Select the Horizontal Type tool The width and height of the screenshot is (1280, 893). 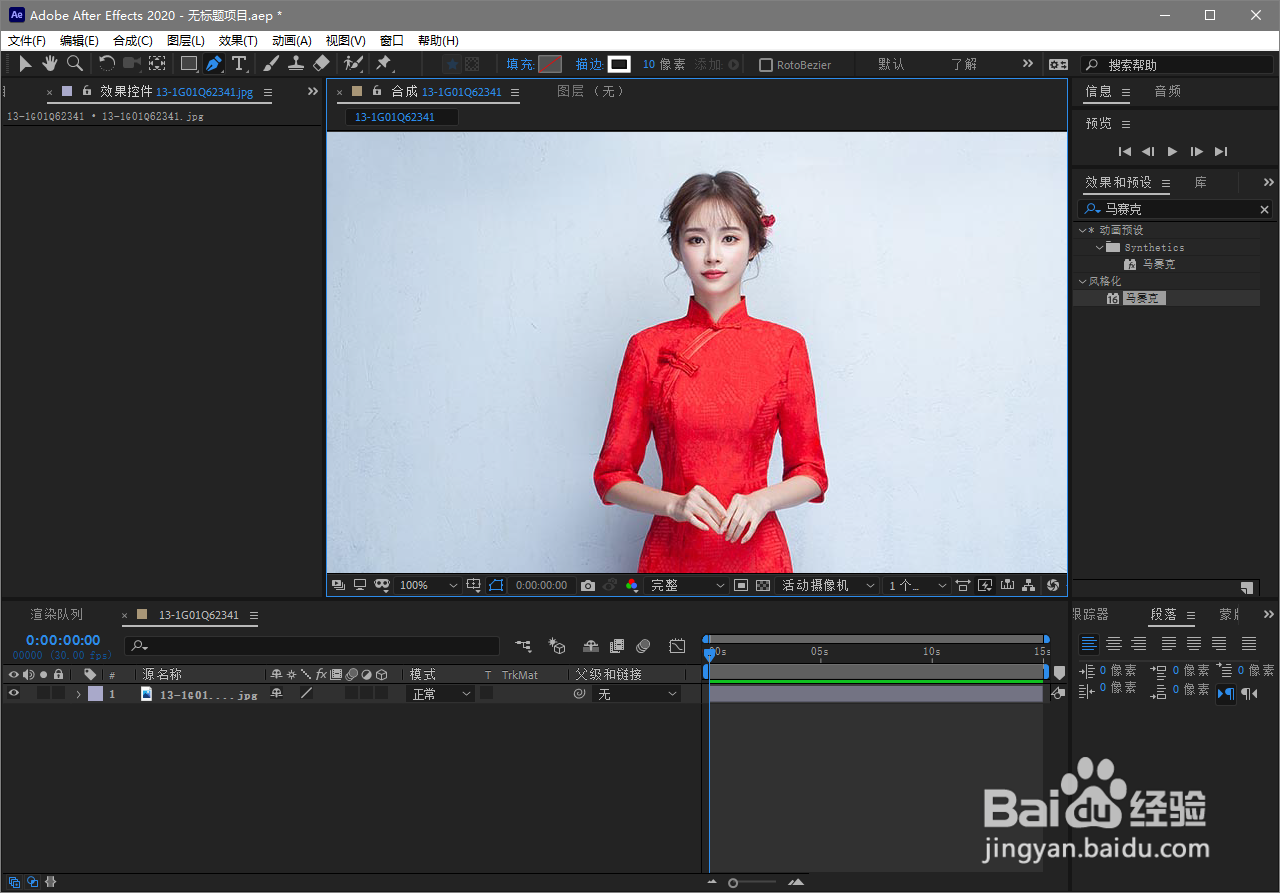tap(239, 64)
